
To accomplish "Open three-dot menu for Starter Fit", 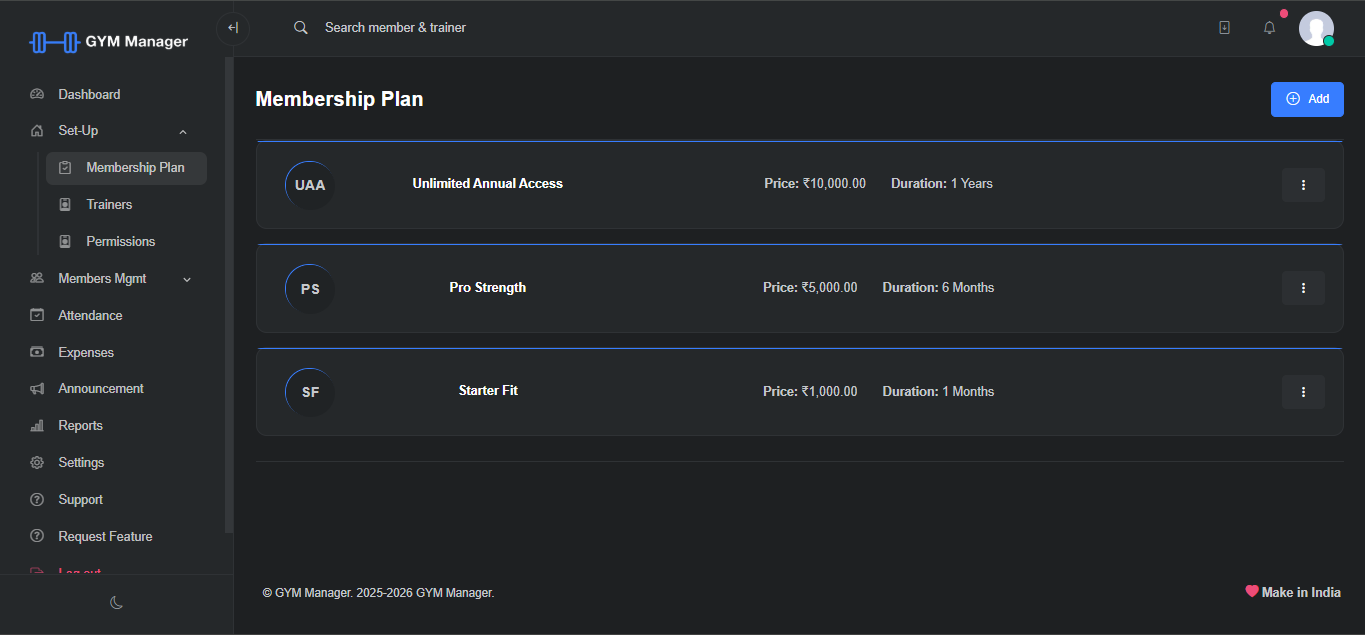I will [x=1303, y=392].
